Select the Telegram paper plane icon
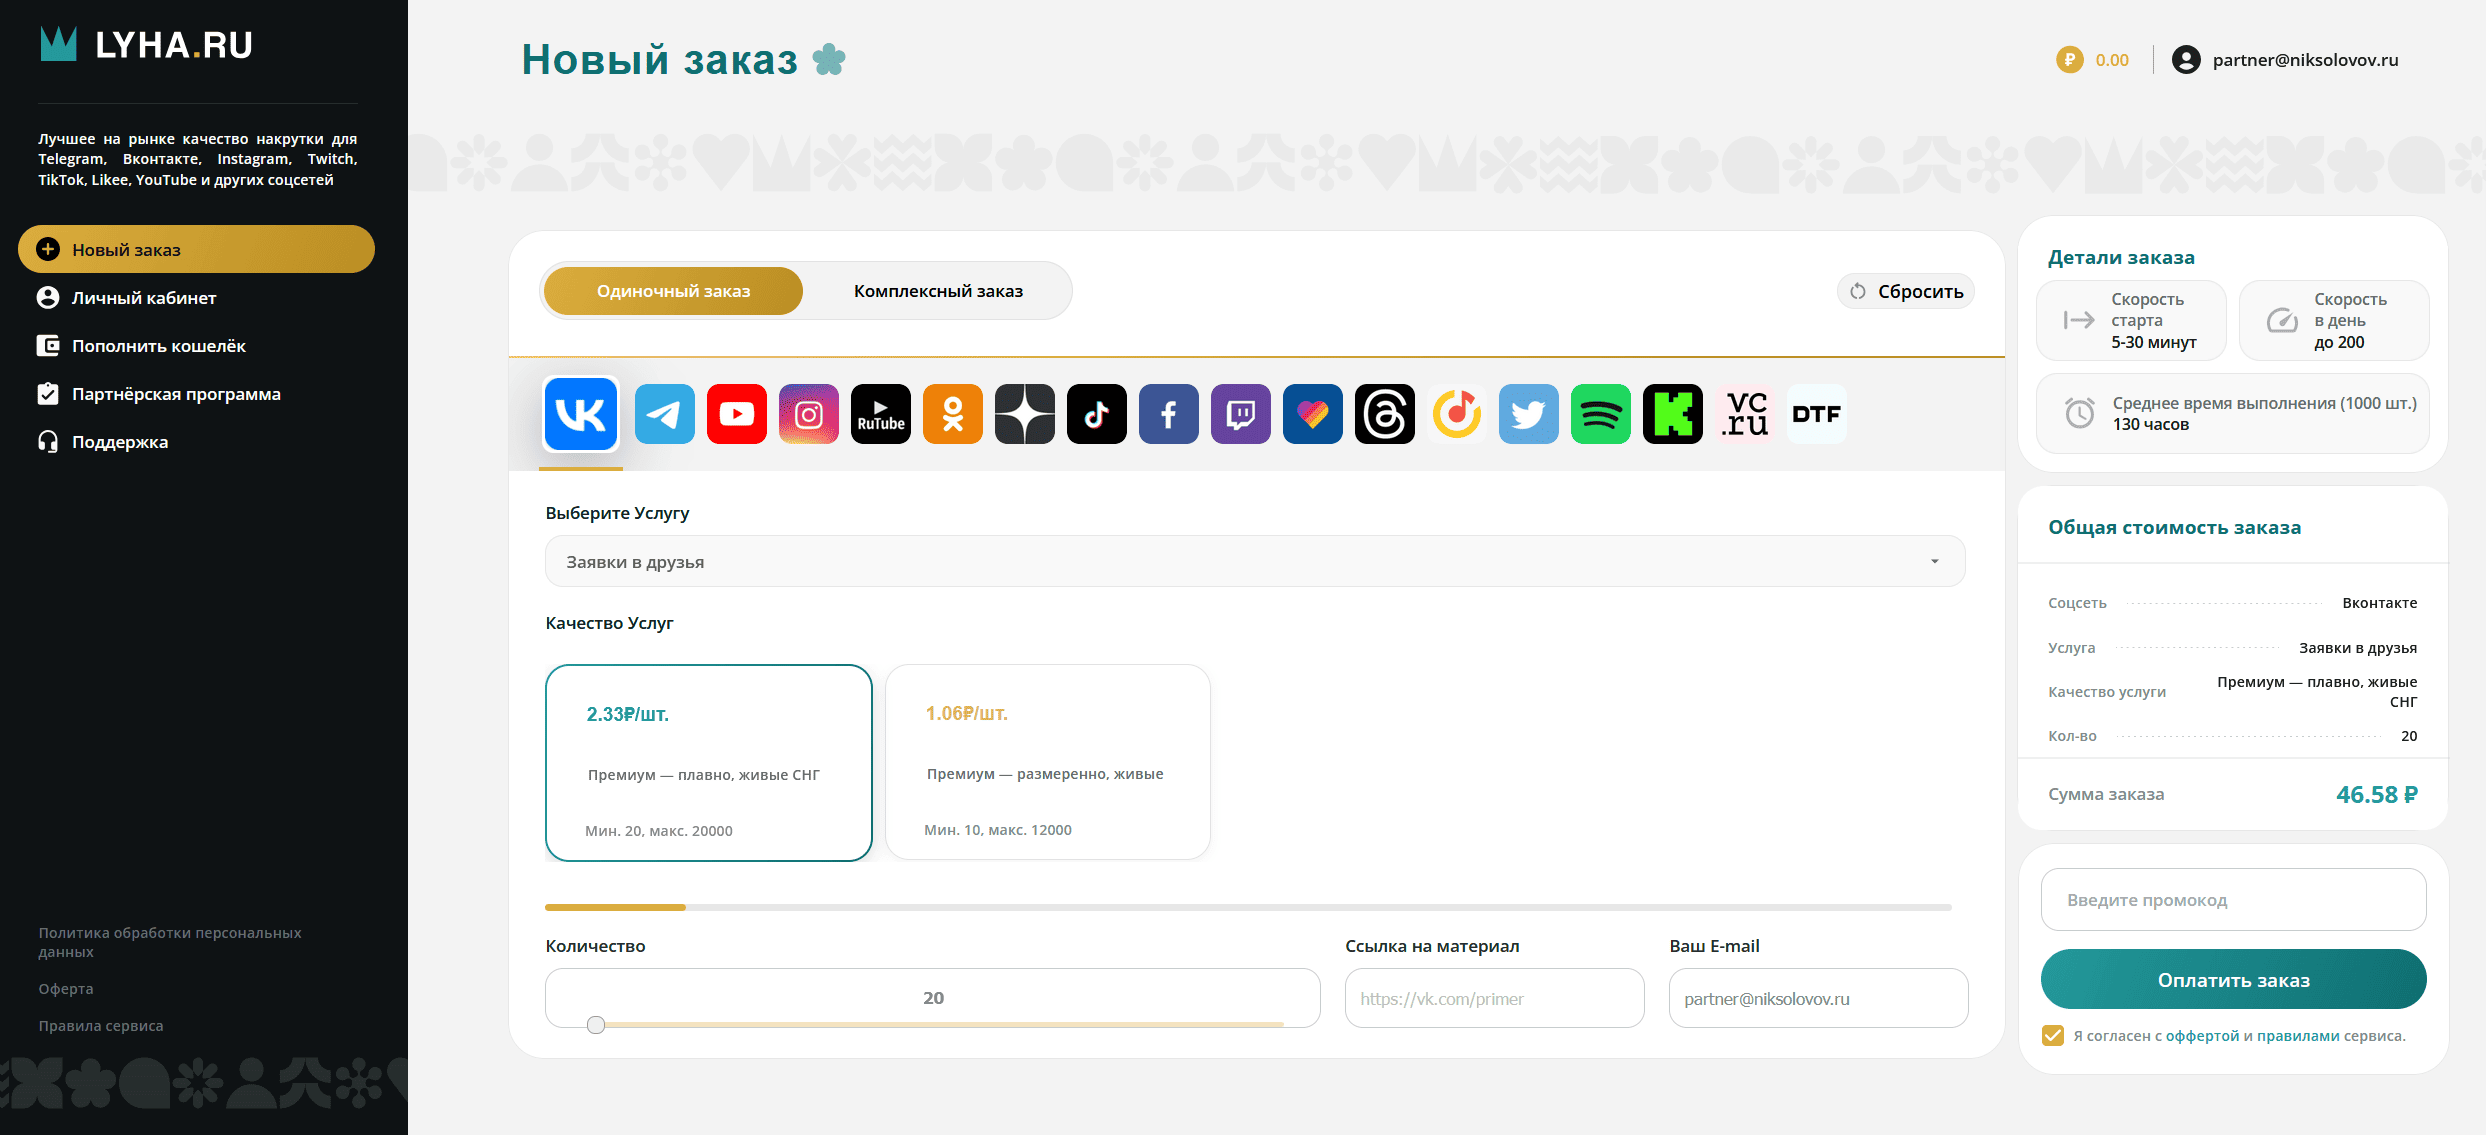This screenshot has height=1135, width=2486. point(665,414)
